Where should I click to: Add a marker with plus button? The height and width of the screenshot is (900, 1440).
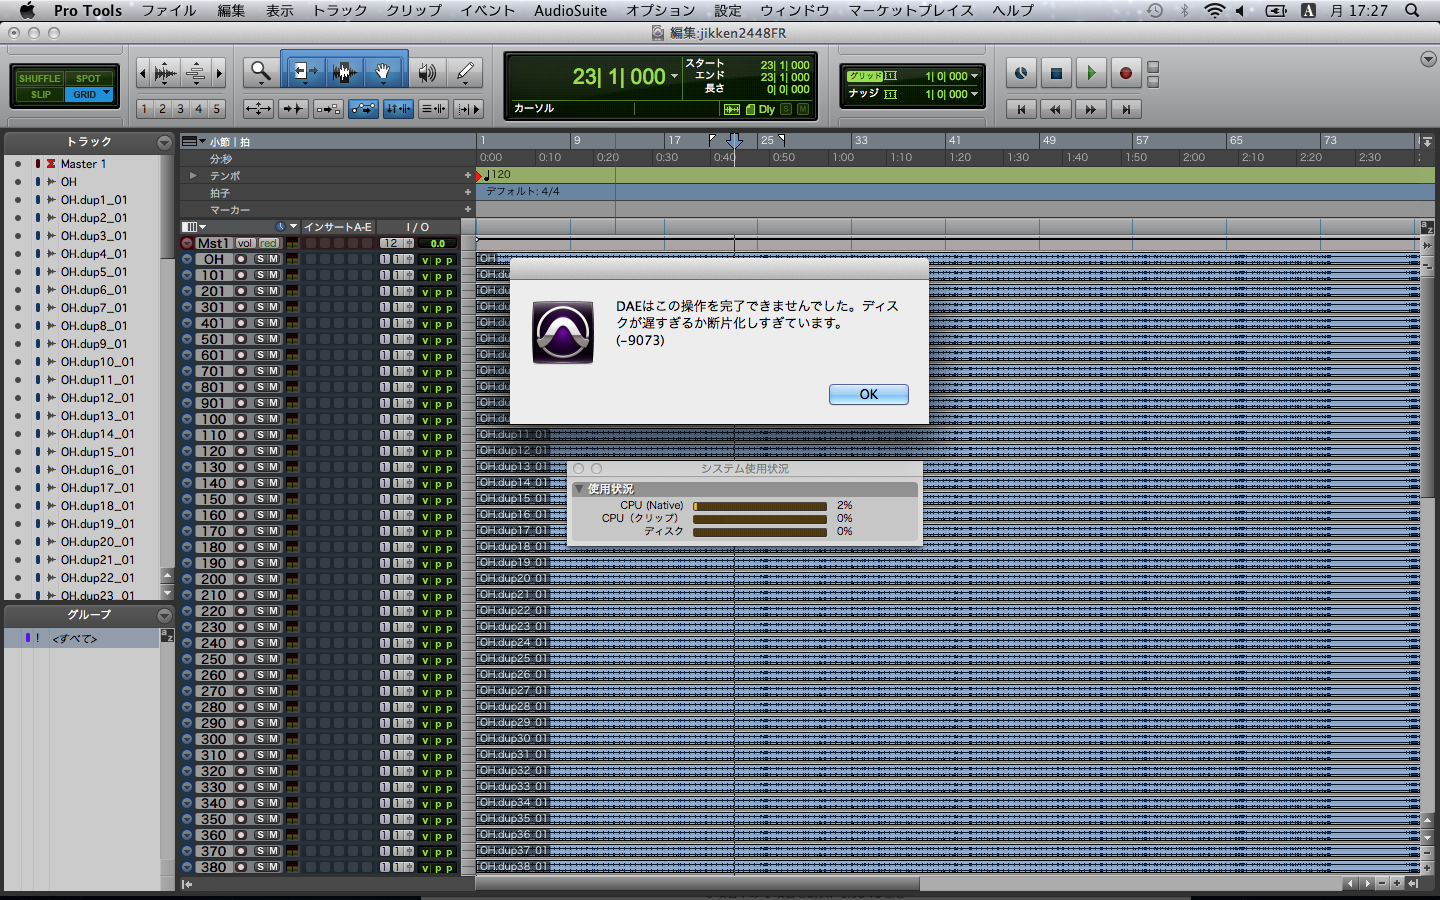point(467,210)
